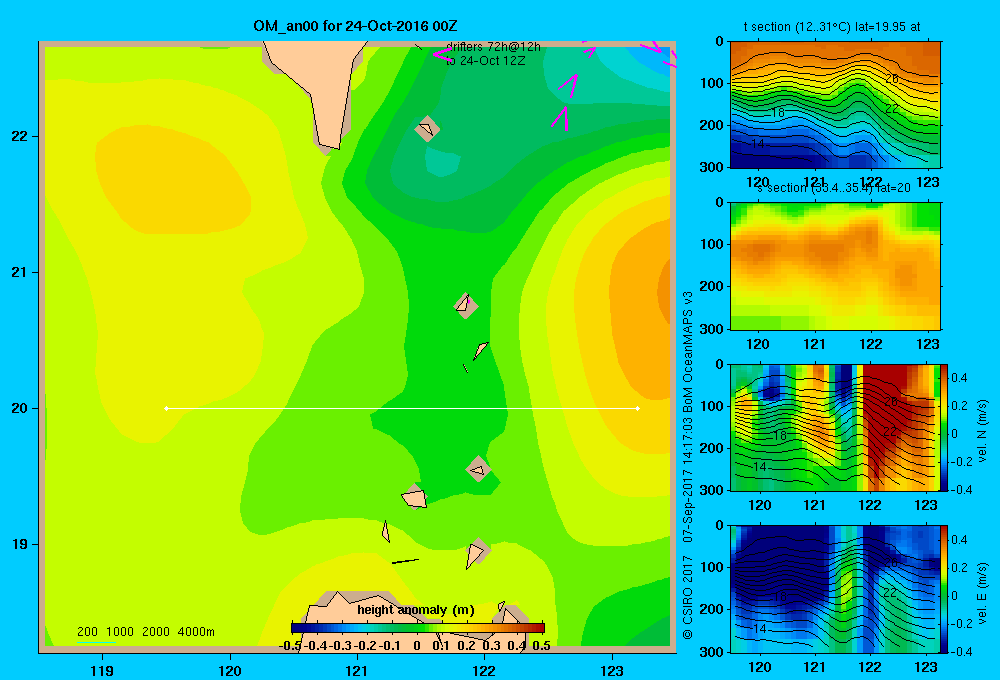Click the vel. E color scale bar
Screen dimensions: 1000x680
click(x=944, y=589)
